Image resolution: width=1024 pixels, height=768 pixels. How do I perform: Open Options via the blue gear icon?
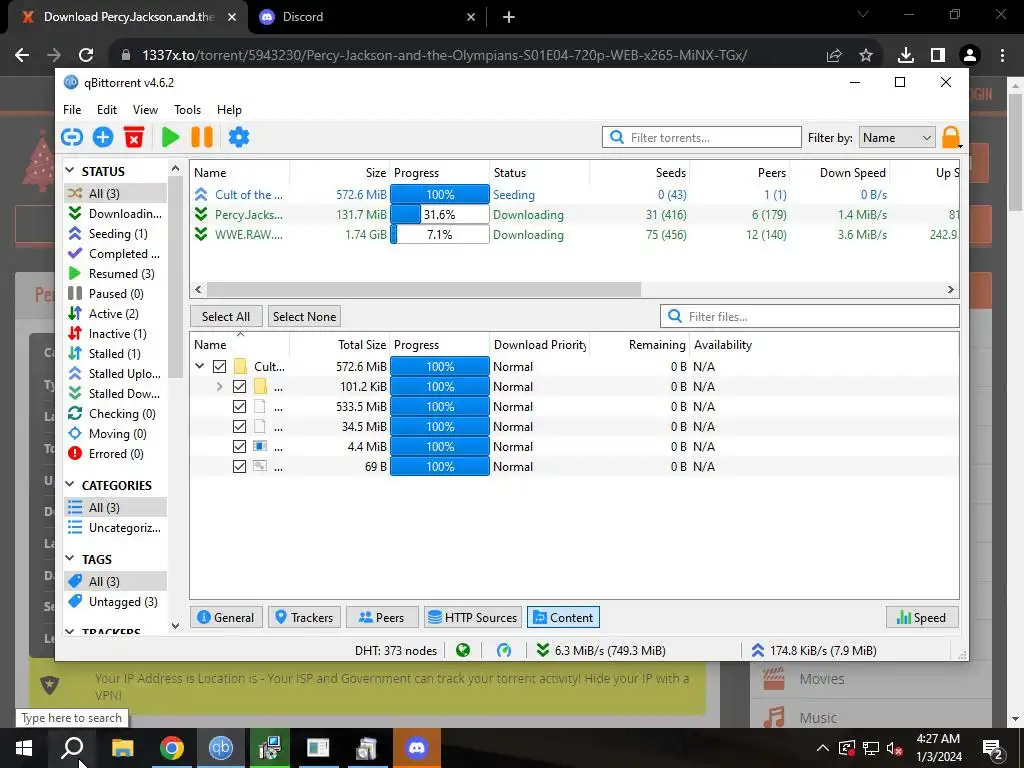click(x=238, y=137)
